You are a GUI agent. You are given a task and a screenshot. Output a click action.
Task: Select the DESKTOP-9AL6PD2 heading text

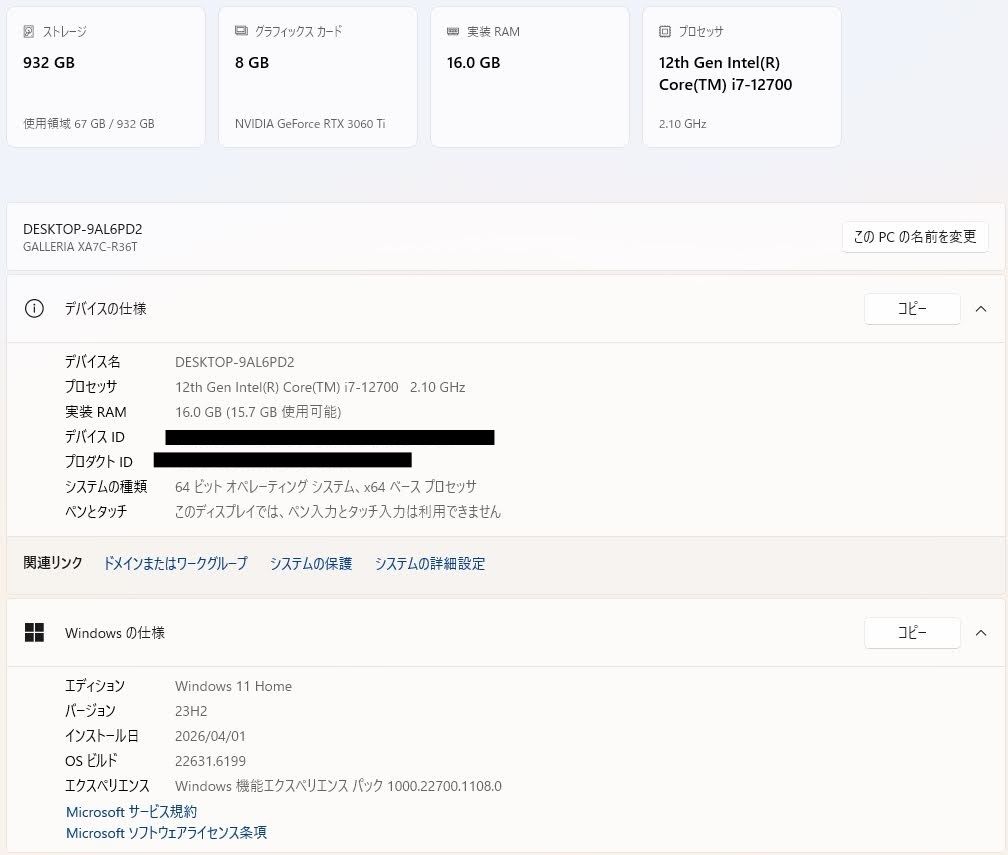pyautogui.click(x=83, y=230)
